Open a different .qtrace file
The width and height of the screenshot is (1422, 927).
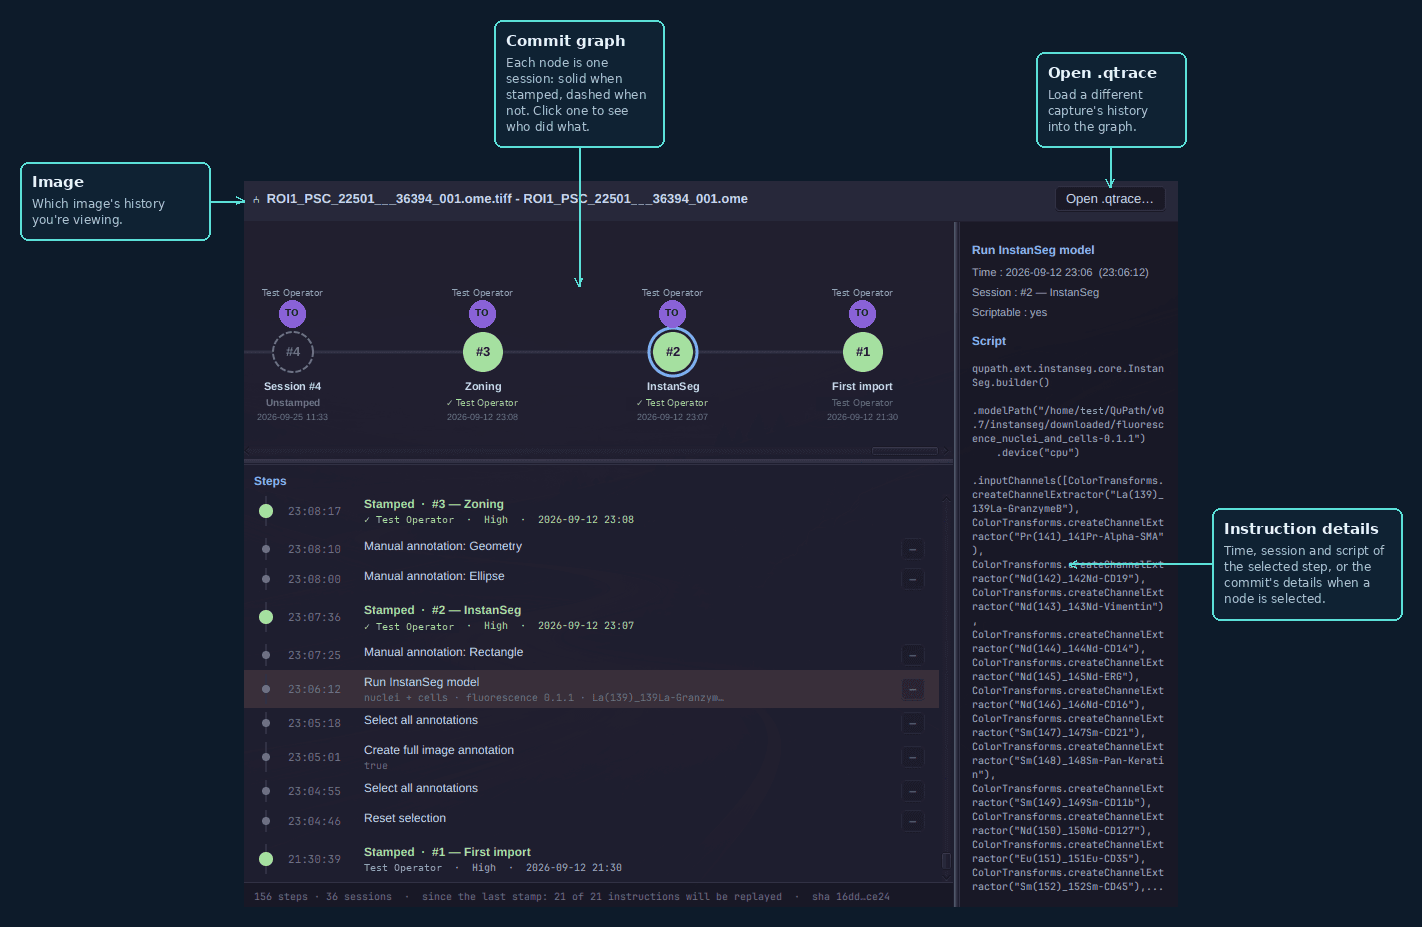point(1110,199)
